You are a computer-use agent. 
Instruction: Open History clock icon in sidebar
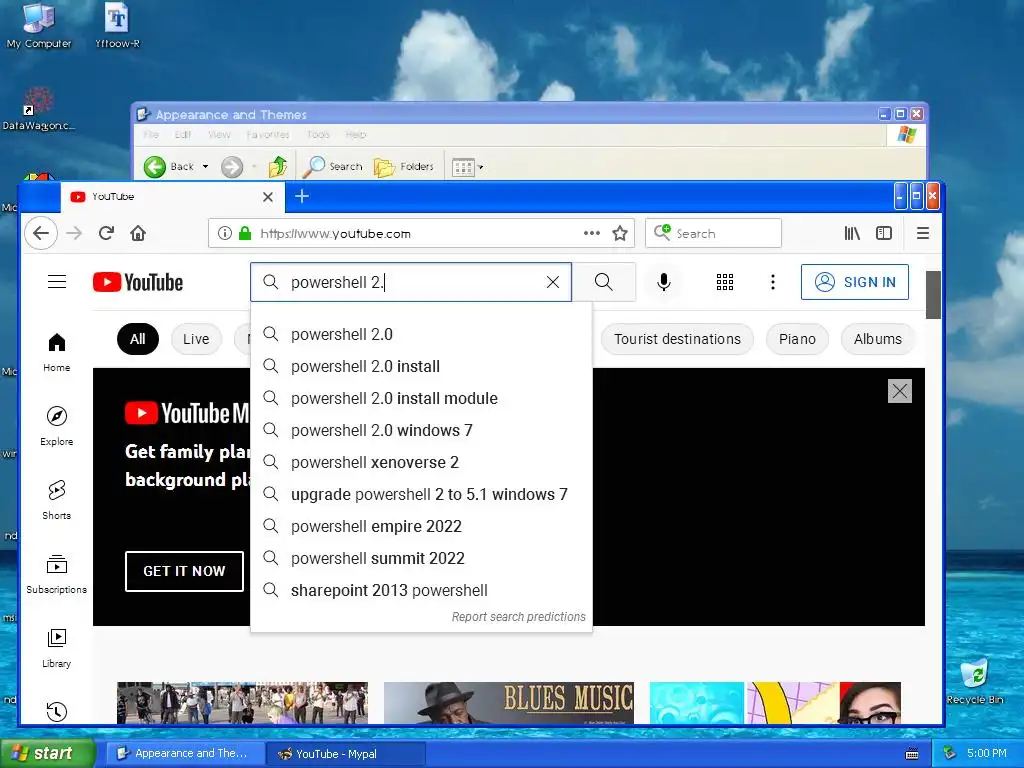pos(57,711)
